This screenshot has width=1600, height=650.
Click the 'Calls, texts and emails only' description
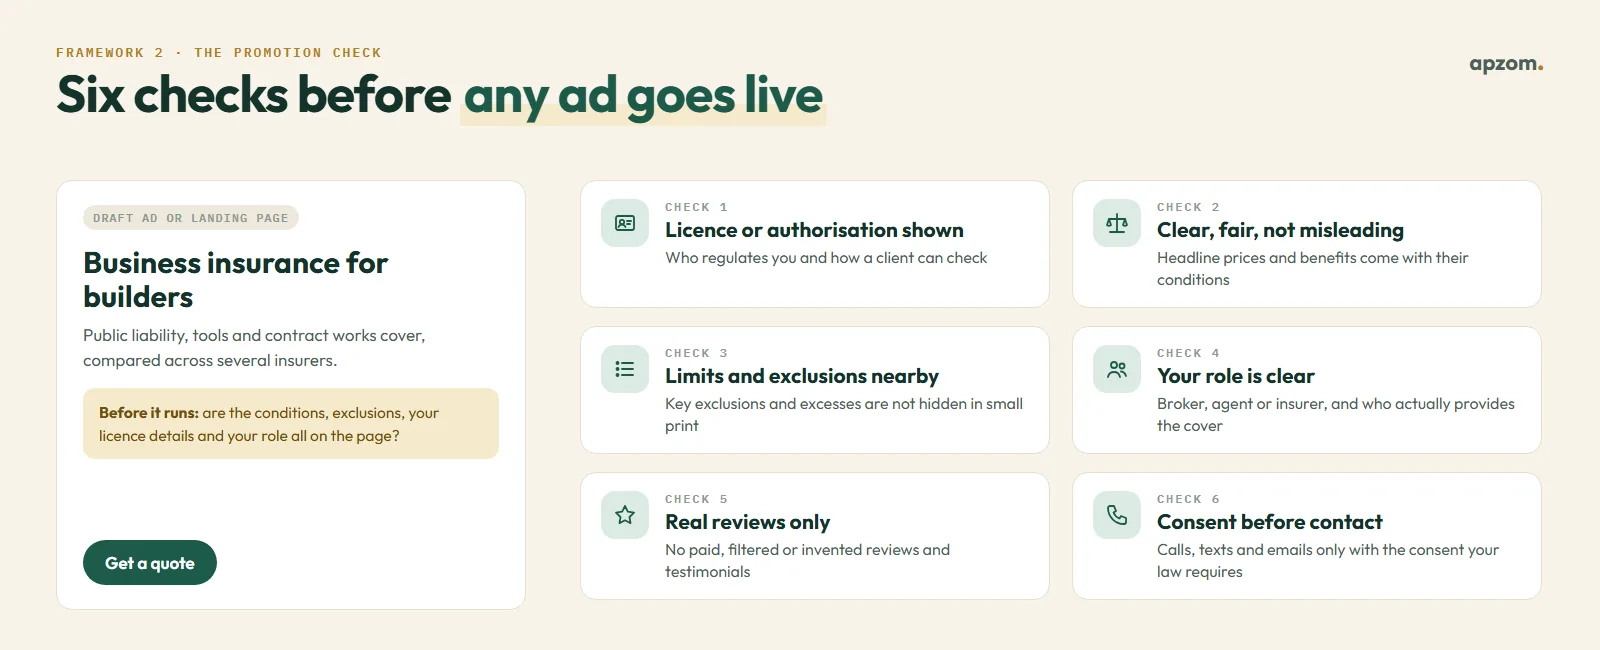1328,561
